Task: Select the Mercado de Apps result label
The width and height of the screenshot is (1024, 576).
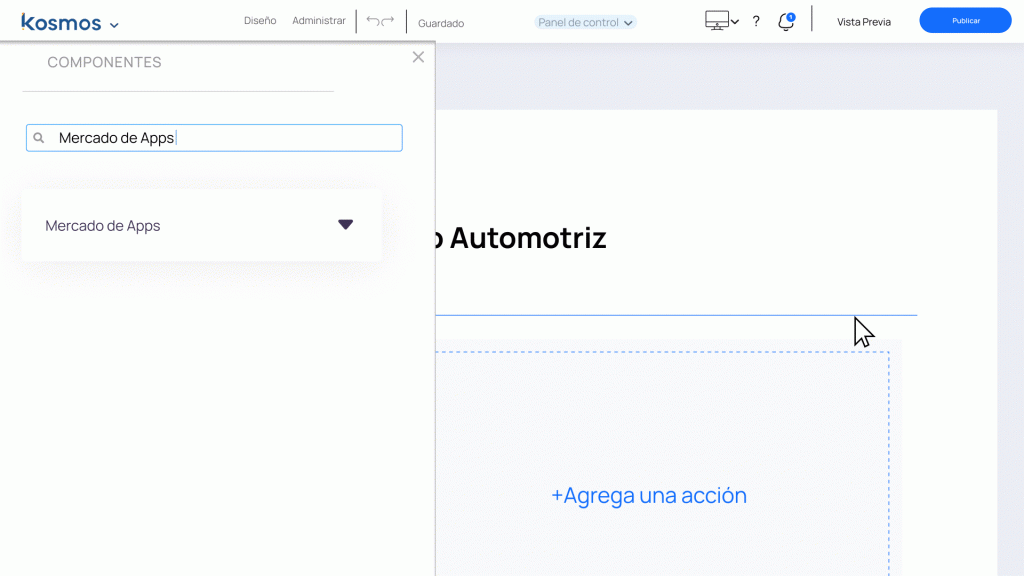Action: [103, 225]
